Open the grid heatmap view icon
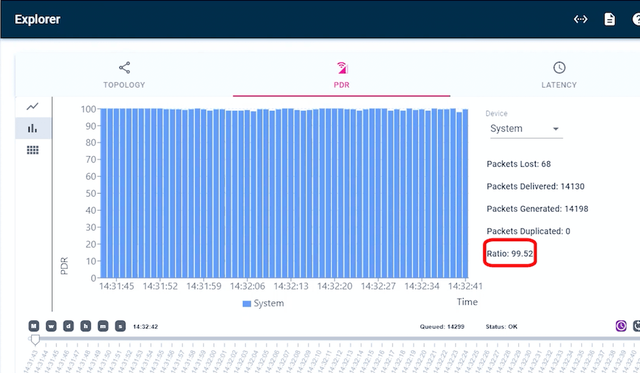Viewport: 640px width, 373px height. pos(33,150)
